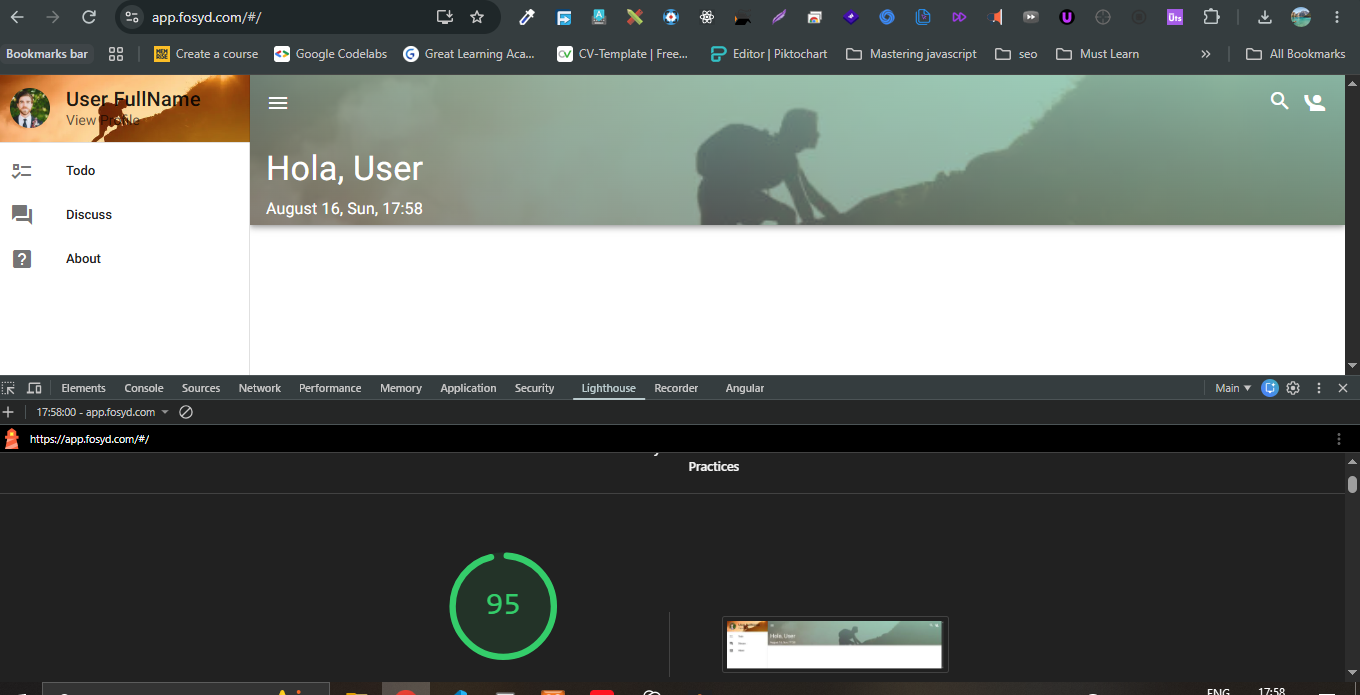Open the Chrome extensions puzzle icon
The width and height of the screenshot is (1360, 695).
[x=1211, y=17]
